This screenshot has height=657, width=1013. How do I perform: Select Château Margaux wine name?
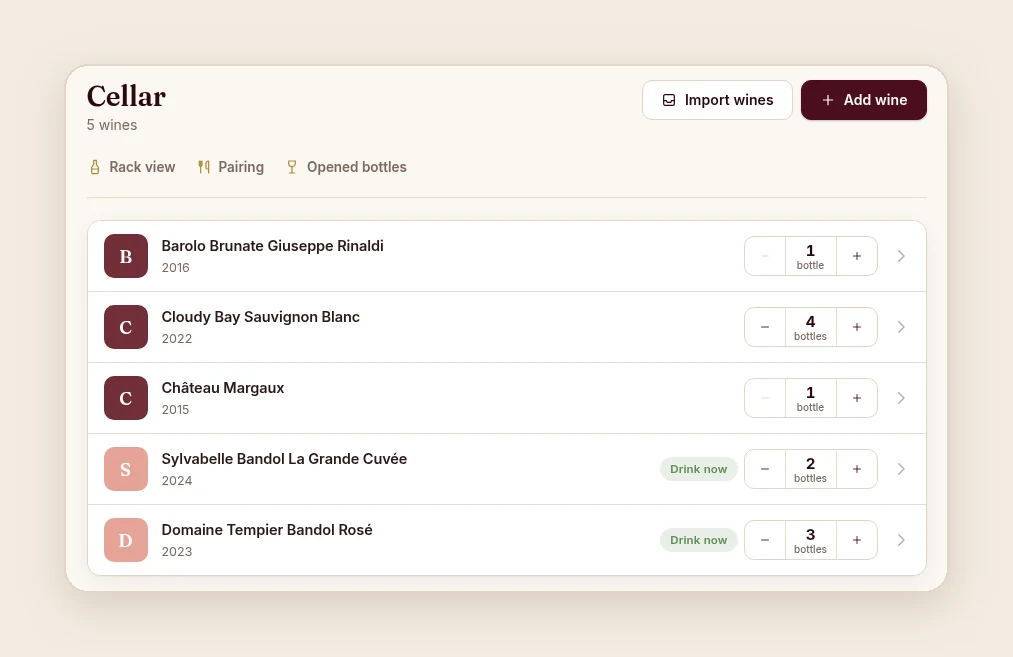click(x=223, y=388)
